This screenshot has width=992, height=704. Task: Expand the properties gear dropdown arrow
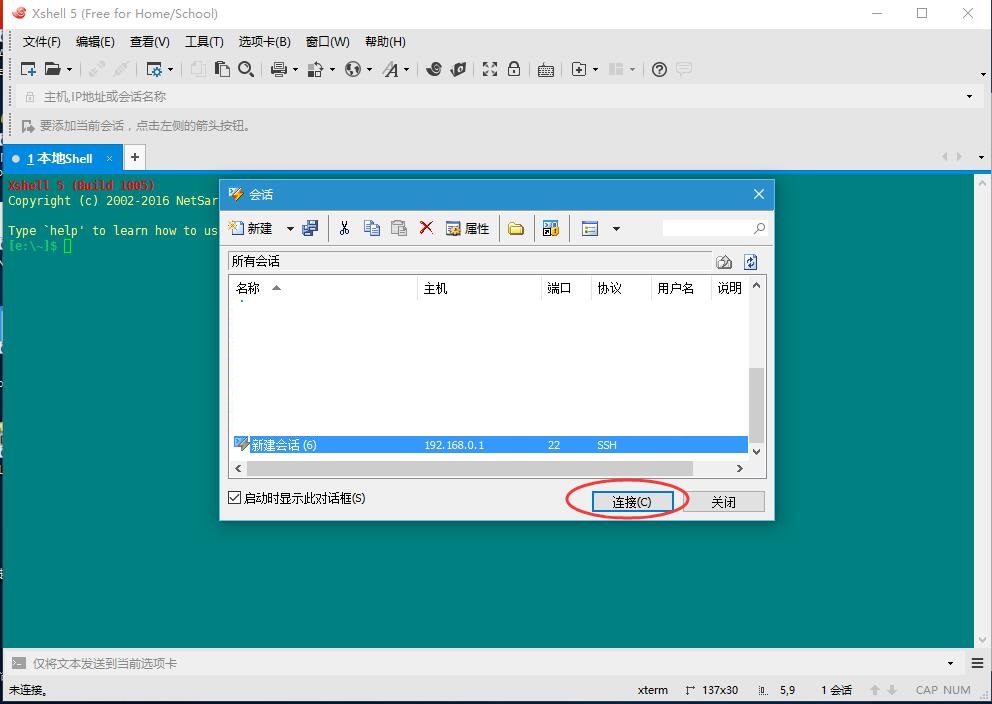pyautogui.click(x=170, y=70)
